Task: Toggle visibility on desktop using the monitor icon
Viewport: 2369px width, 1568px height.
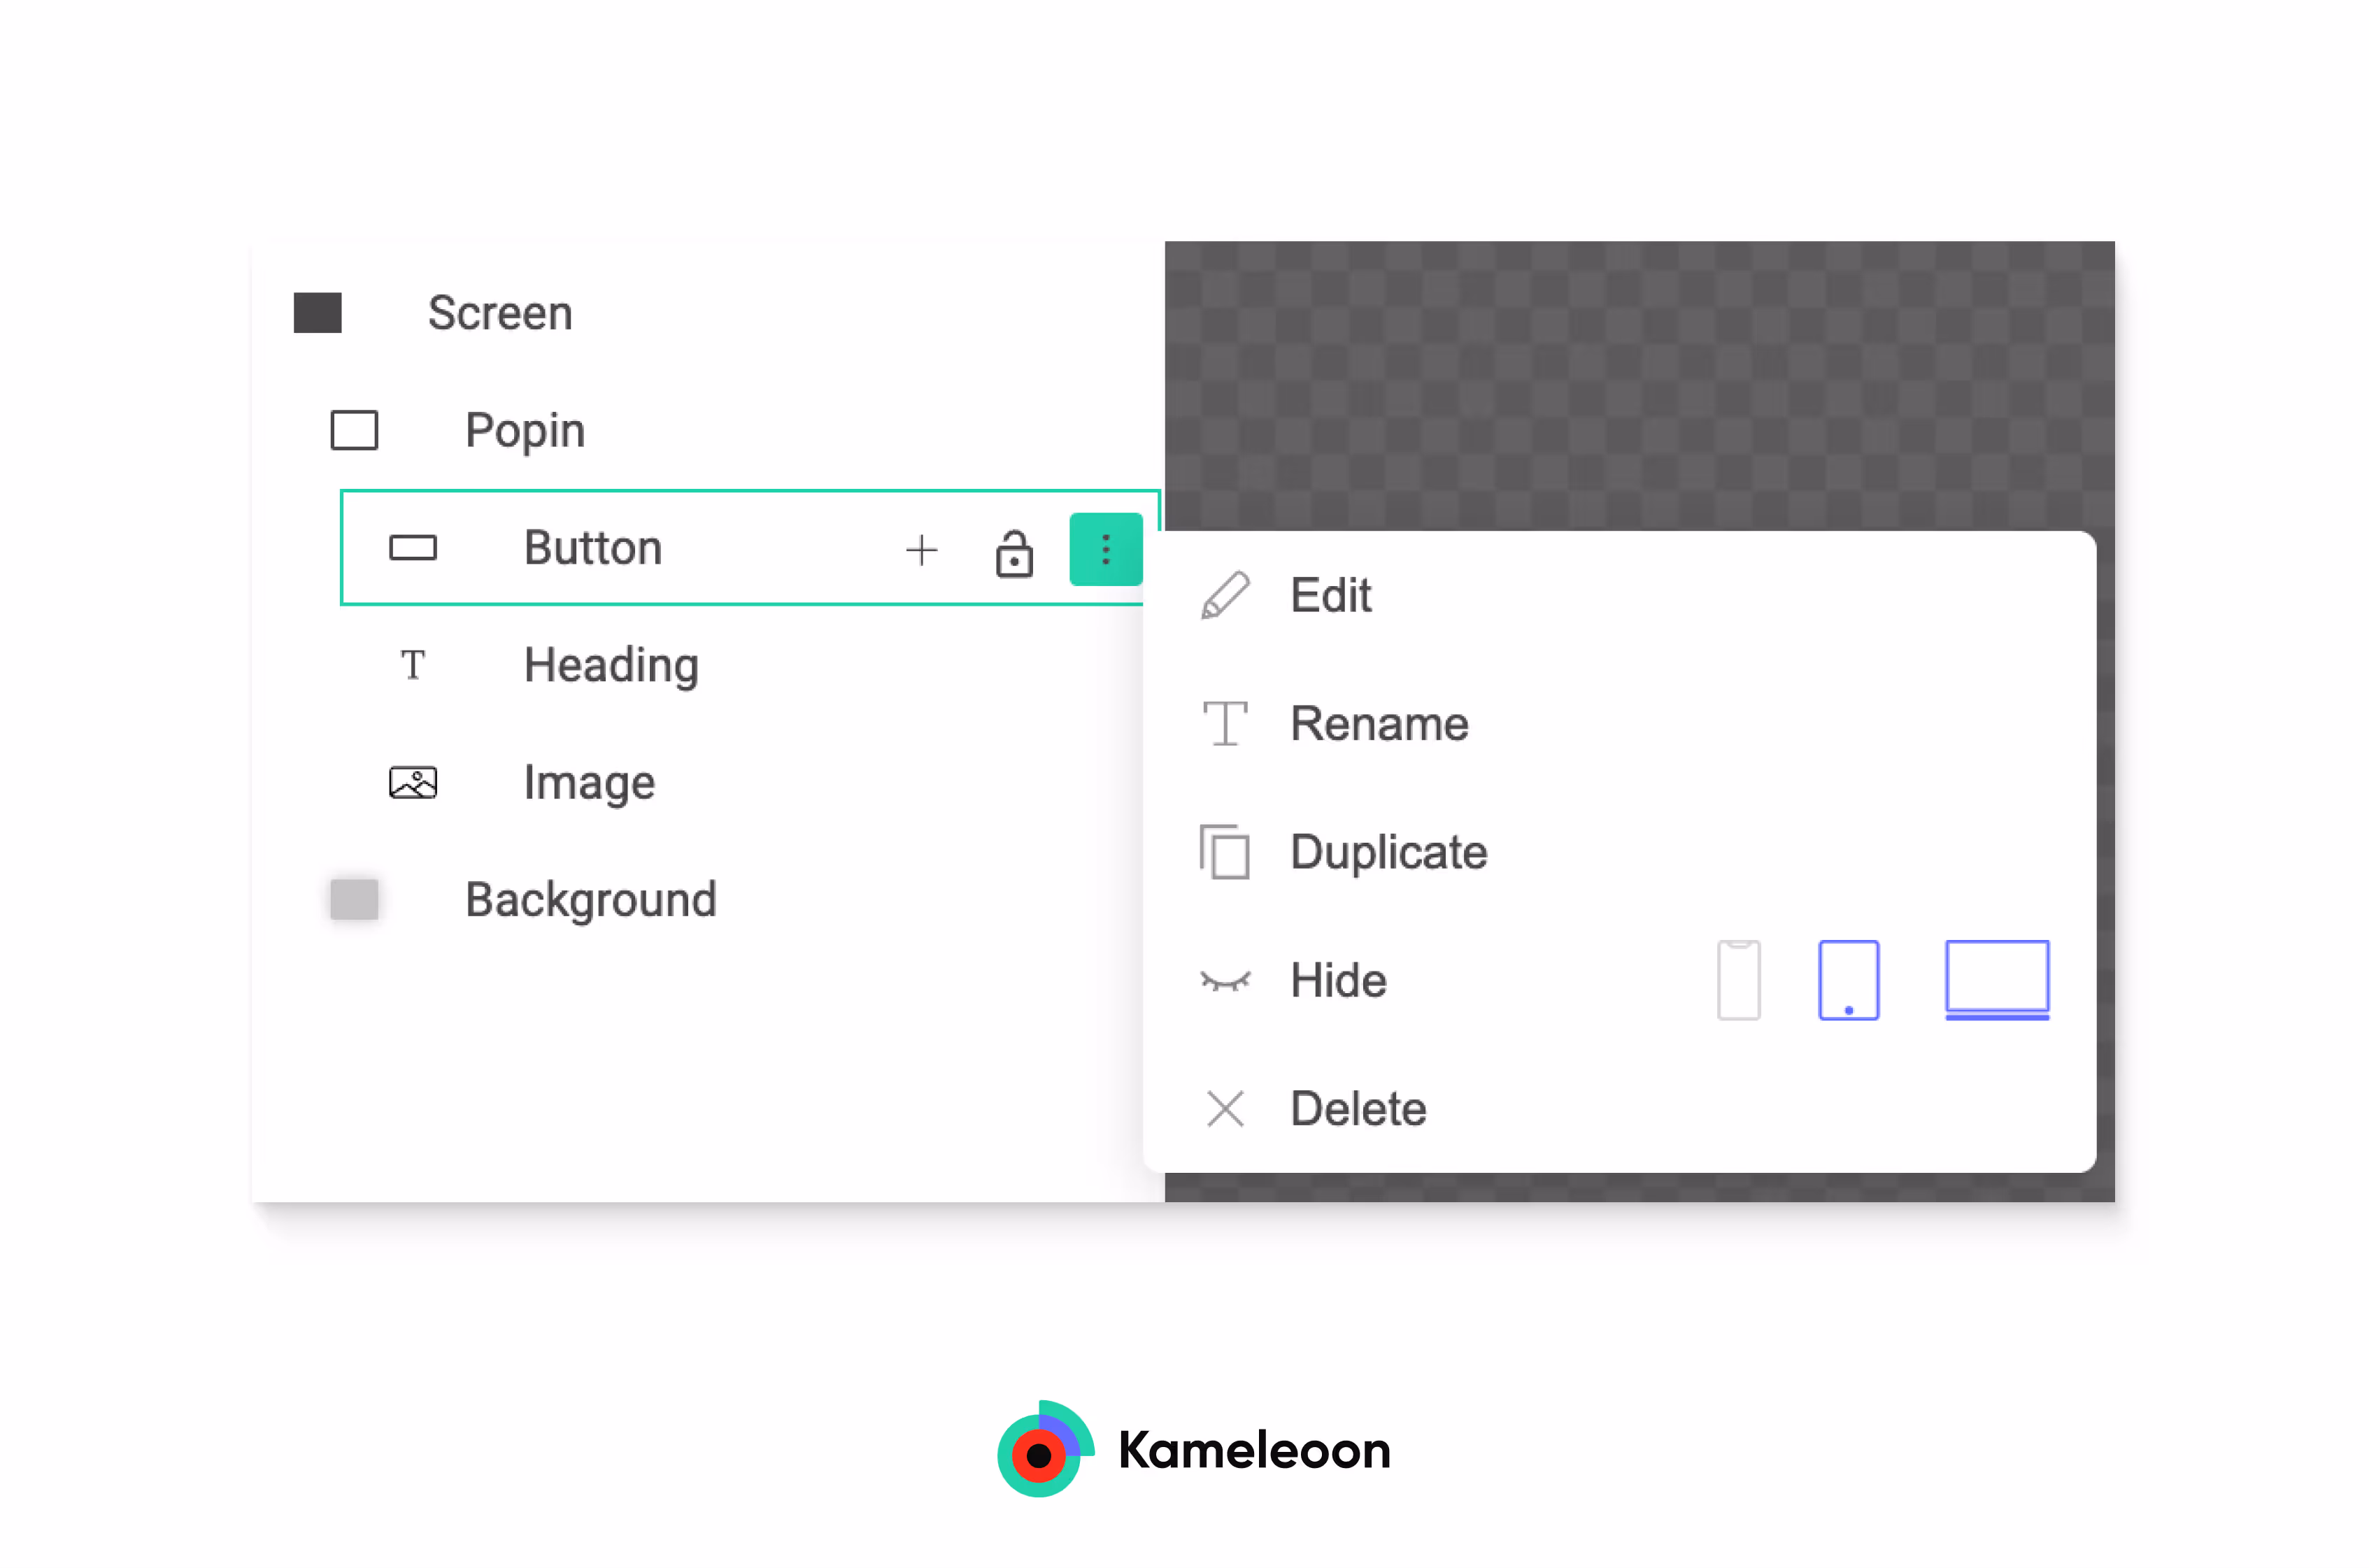Action: coord(1996,980)
